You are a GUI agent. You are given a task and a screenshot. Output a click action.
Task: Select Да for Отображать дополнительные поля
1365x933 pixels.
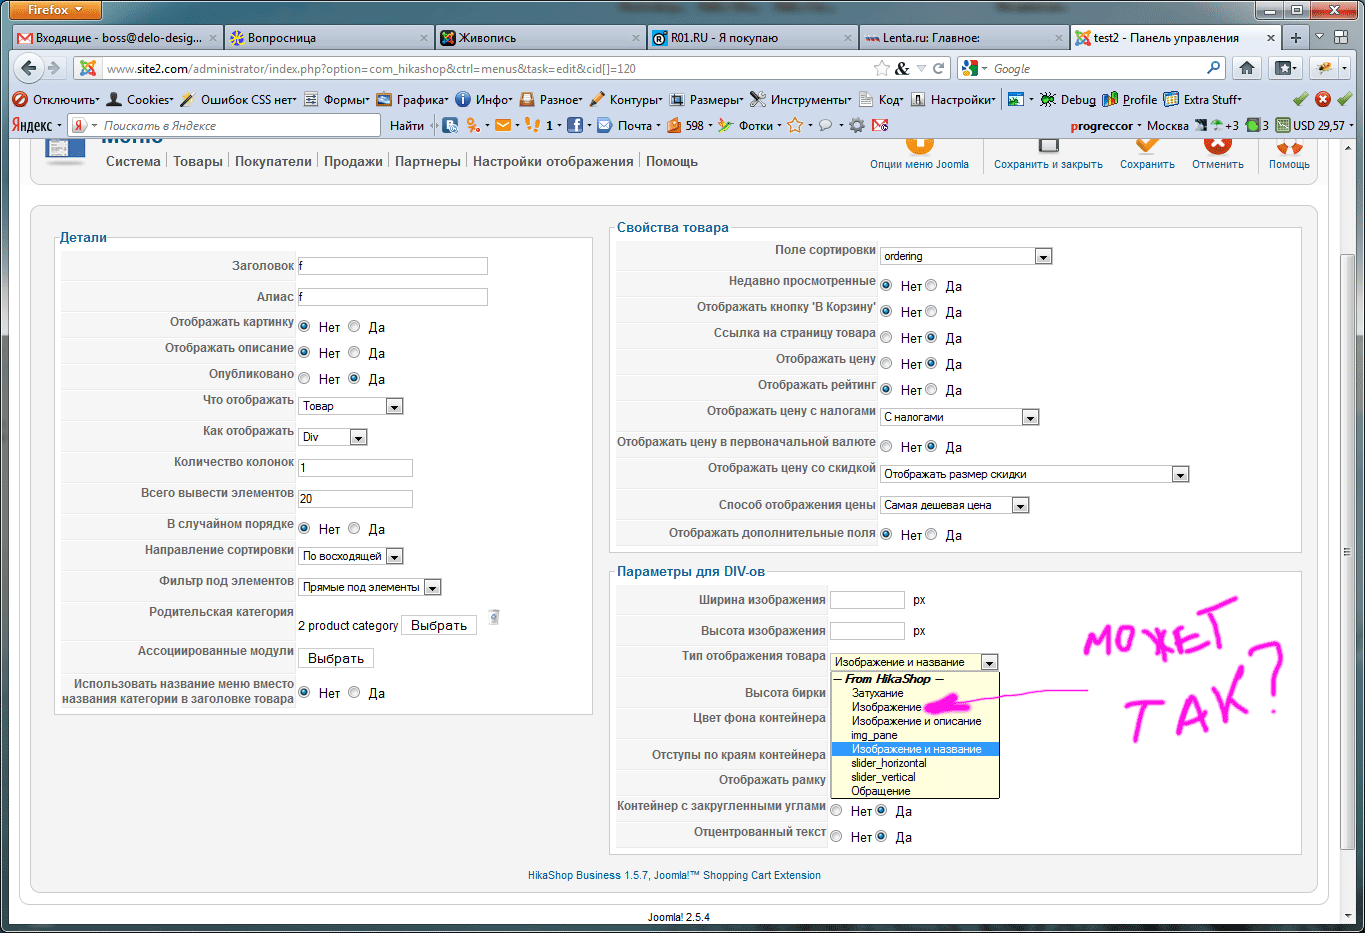point(931,534)
